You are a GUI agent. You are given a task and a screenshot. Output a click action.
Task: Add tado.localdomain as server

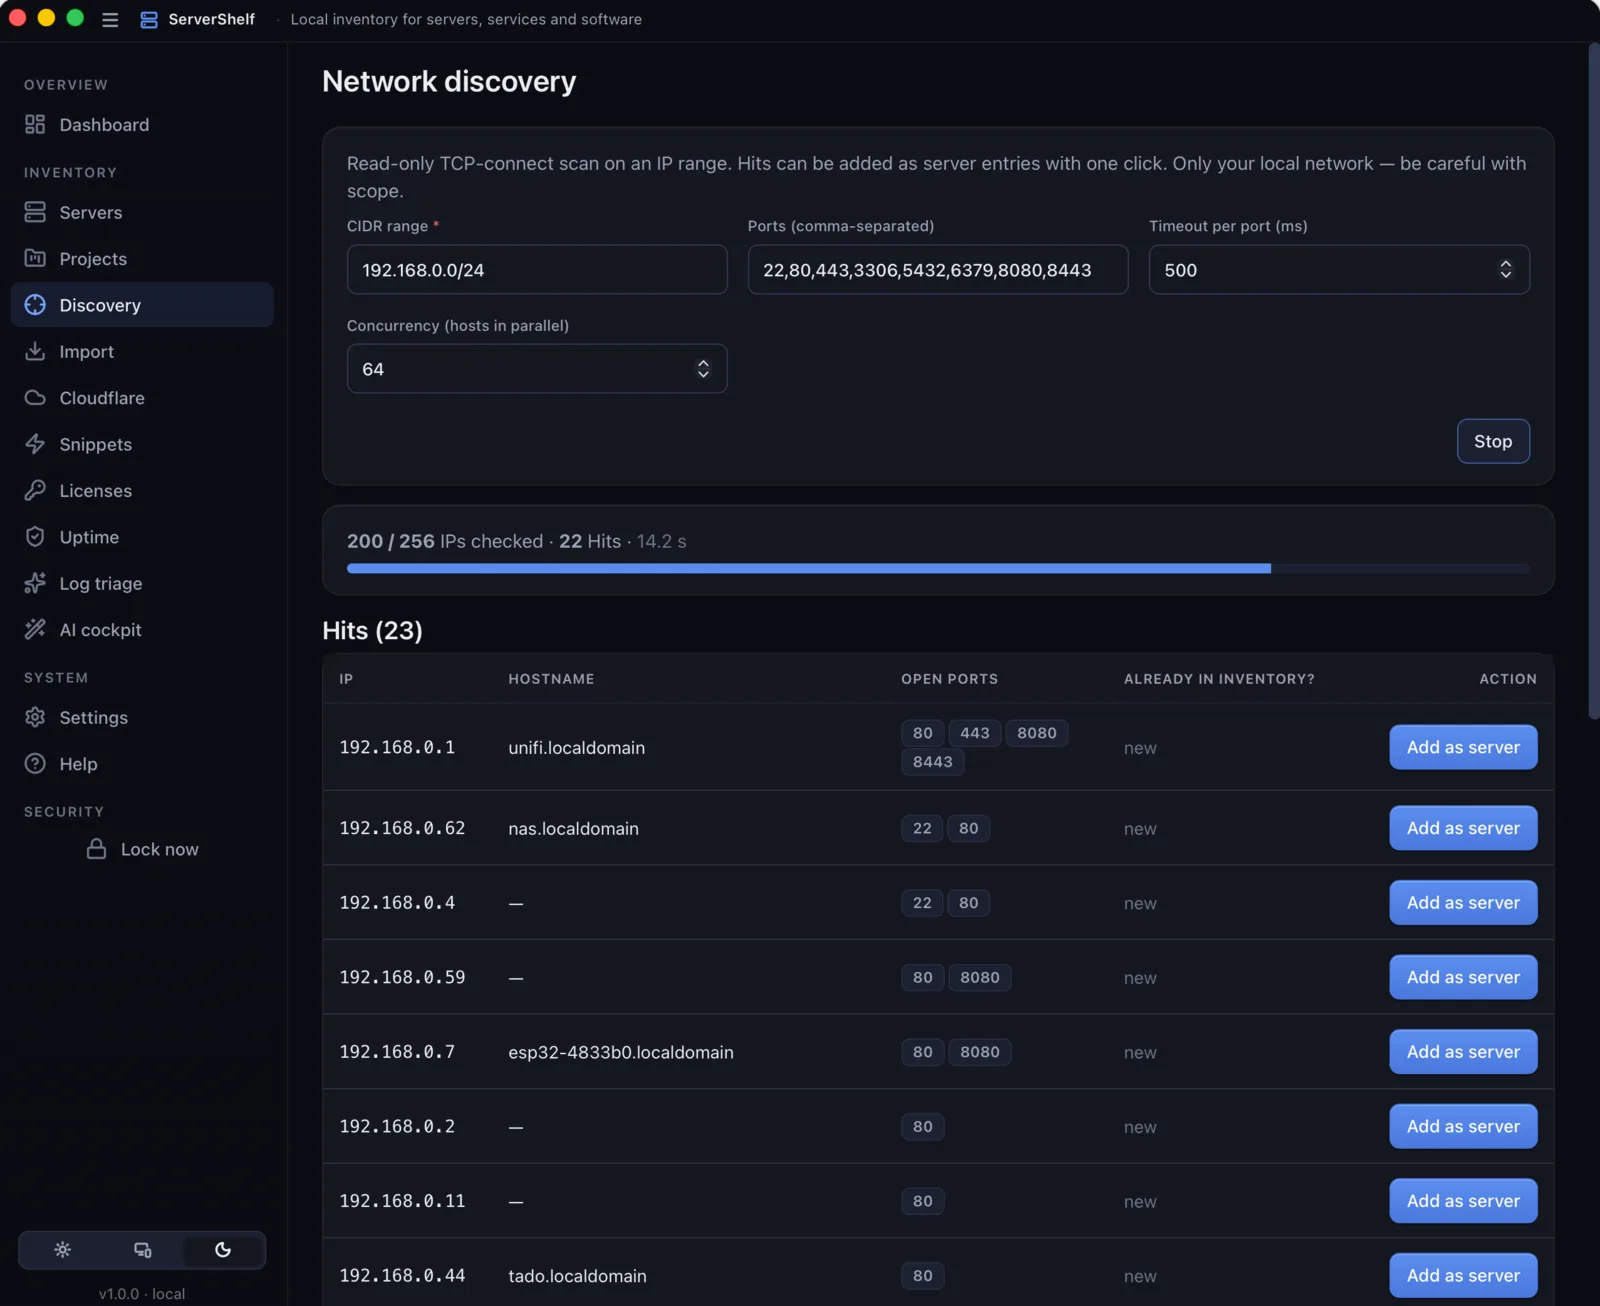[1463, 1275]
